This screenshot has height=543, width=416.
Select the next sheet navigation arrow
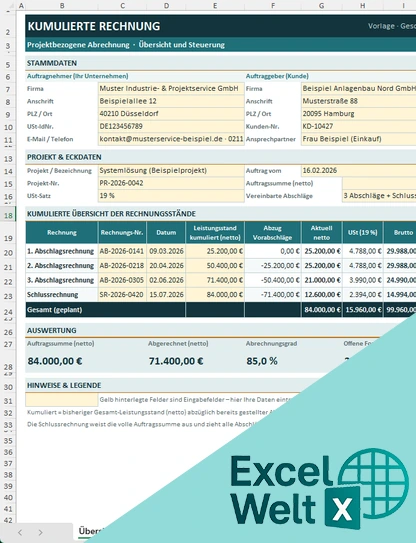pyautogui.click(x=40, y=532)
